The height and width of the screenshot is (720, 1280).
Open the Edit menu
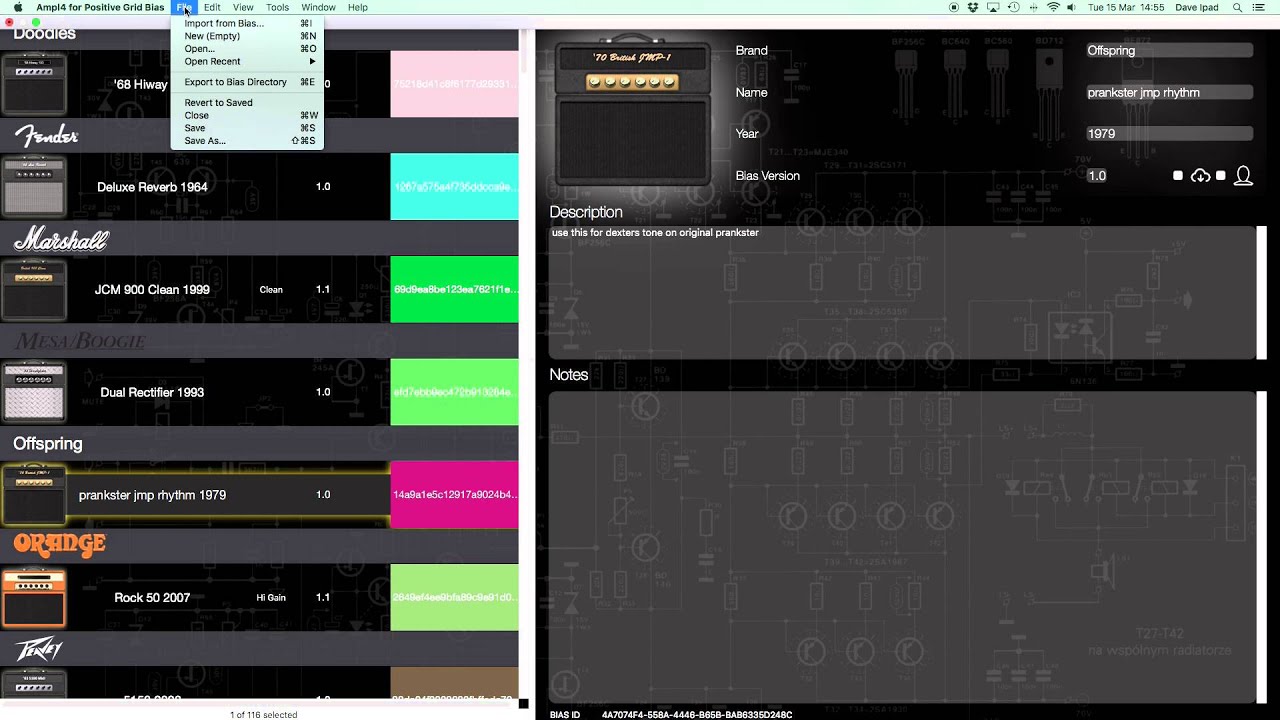pos(212,7)
